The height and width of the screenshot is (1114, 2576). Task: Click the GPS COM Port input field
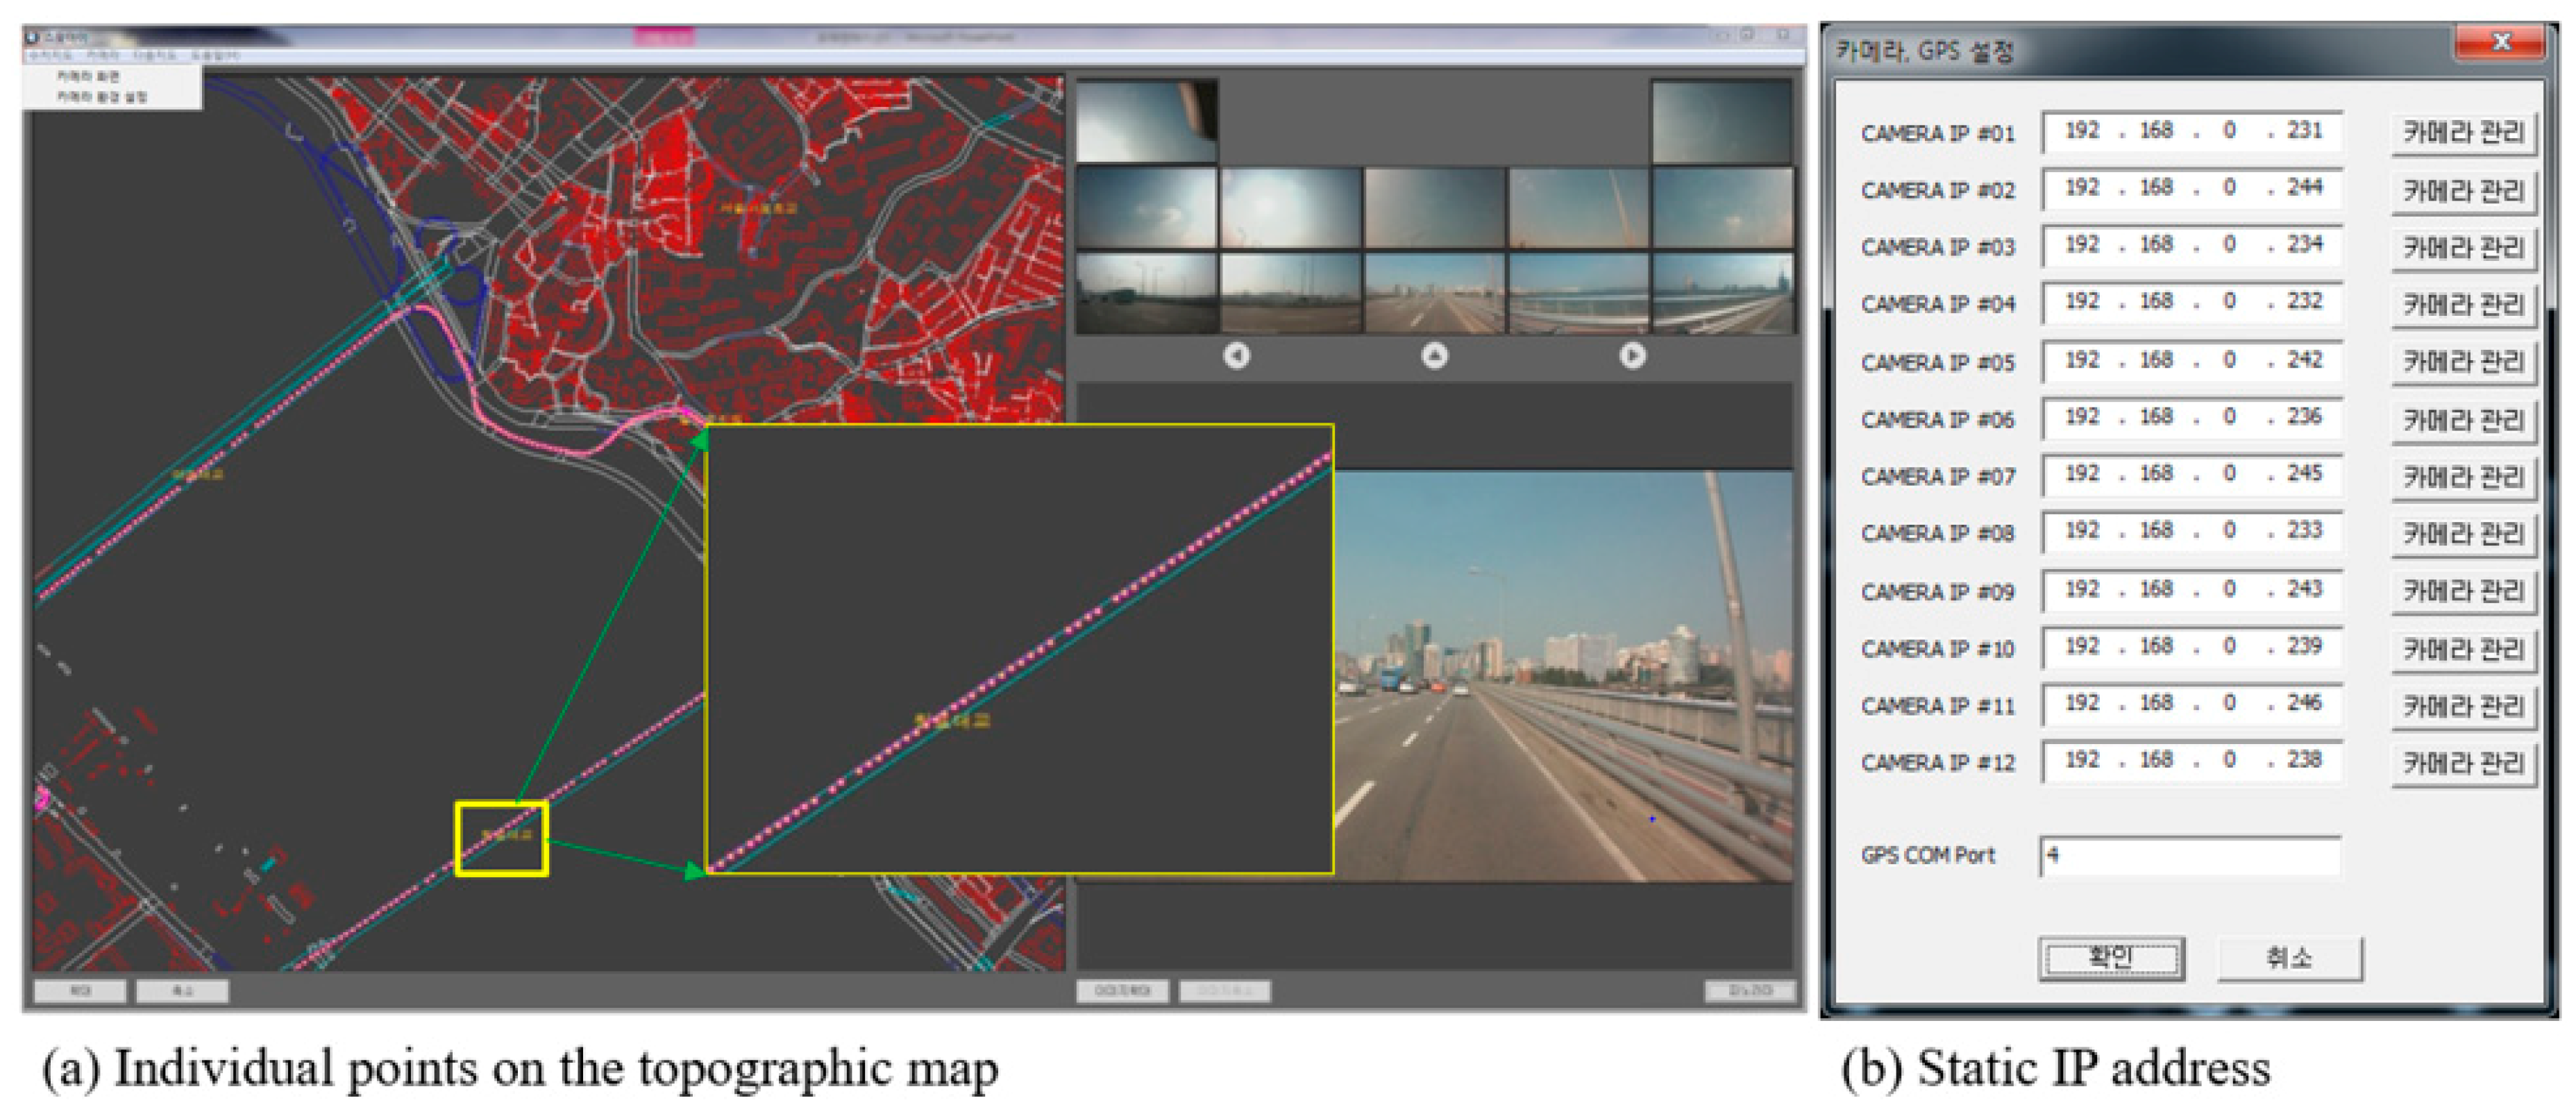pos(2190,856)
